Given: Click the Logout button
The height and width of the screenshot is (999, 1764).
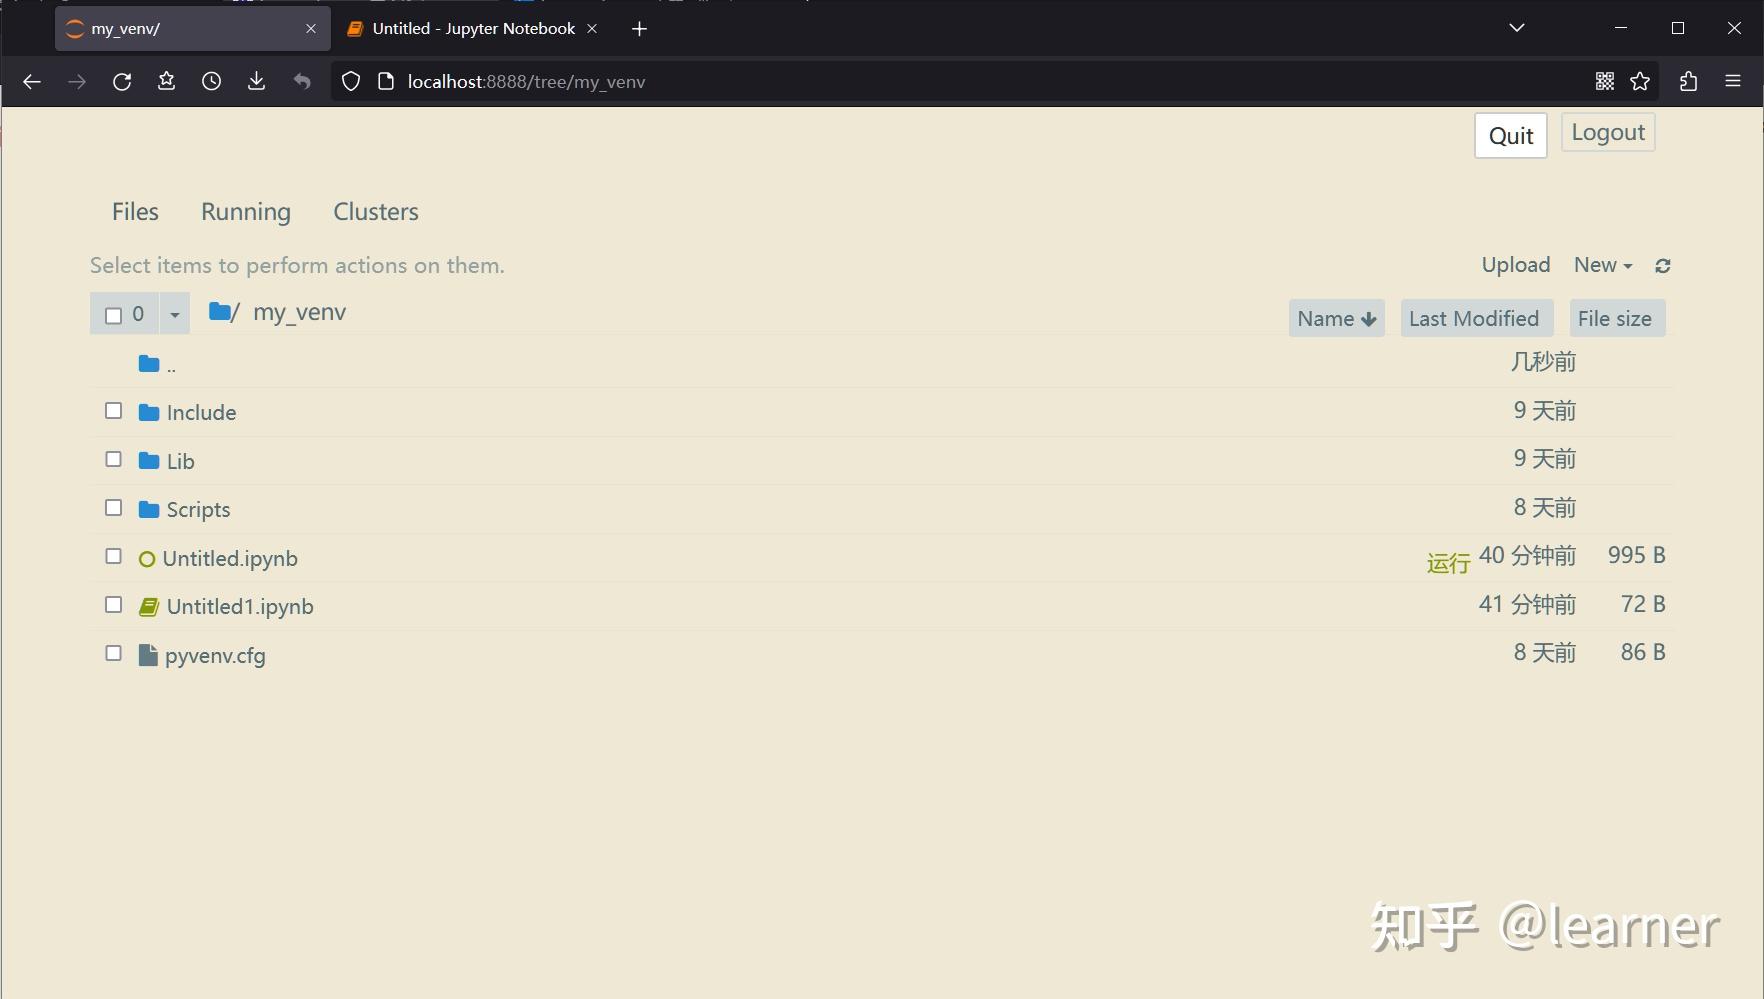Looking at the screenshot, I should coord(1608,133).
